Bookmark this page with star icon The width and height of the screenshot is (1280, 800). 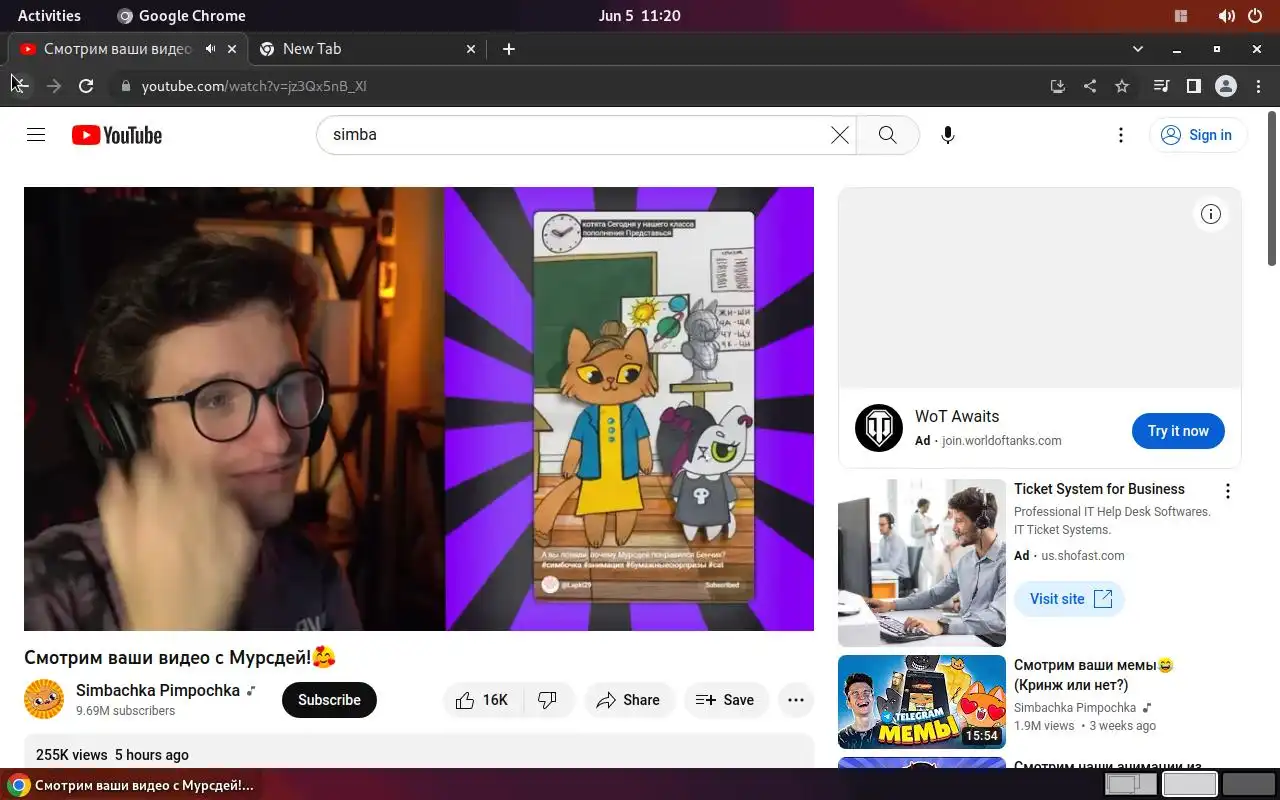tap(1122, 86)
